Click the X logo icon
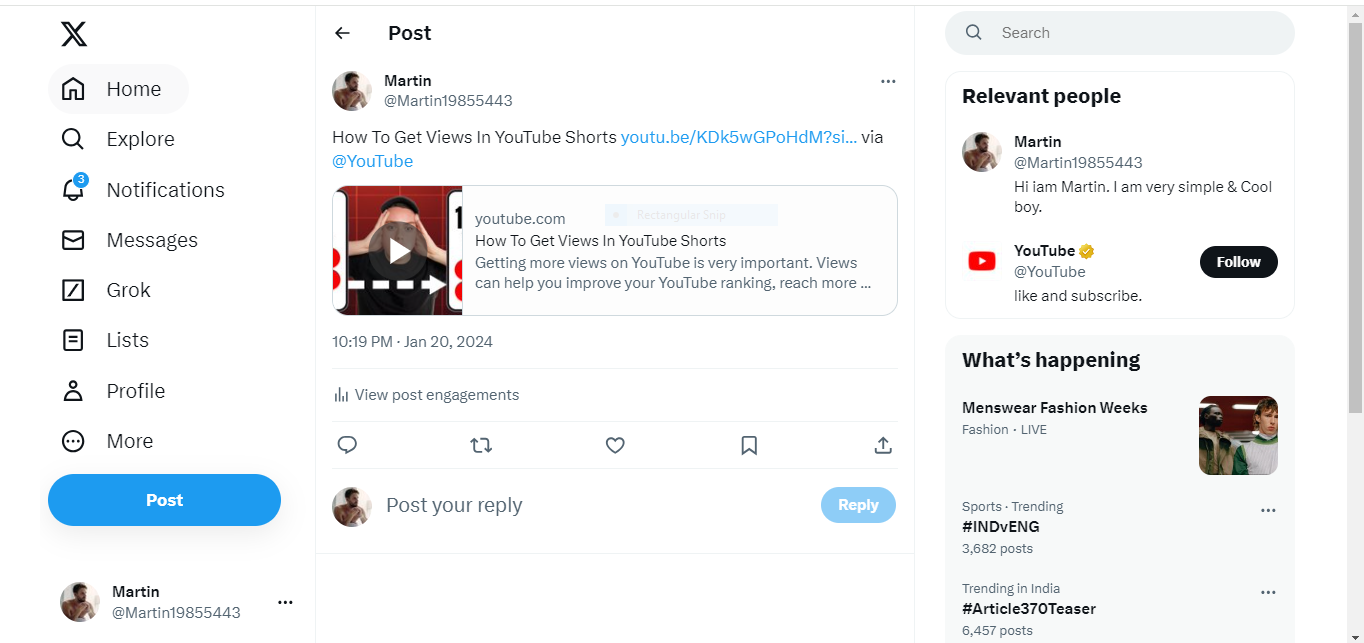The height and width of the screenshot is (643, 1364). (74, 34)
